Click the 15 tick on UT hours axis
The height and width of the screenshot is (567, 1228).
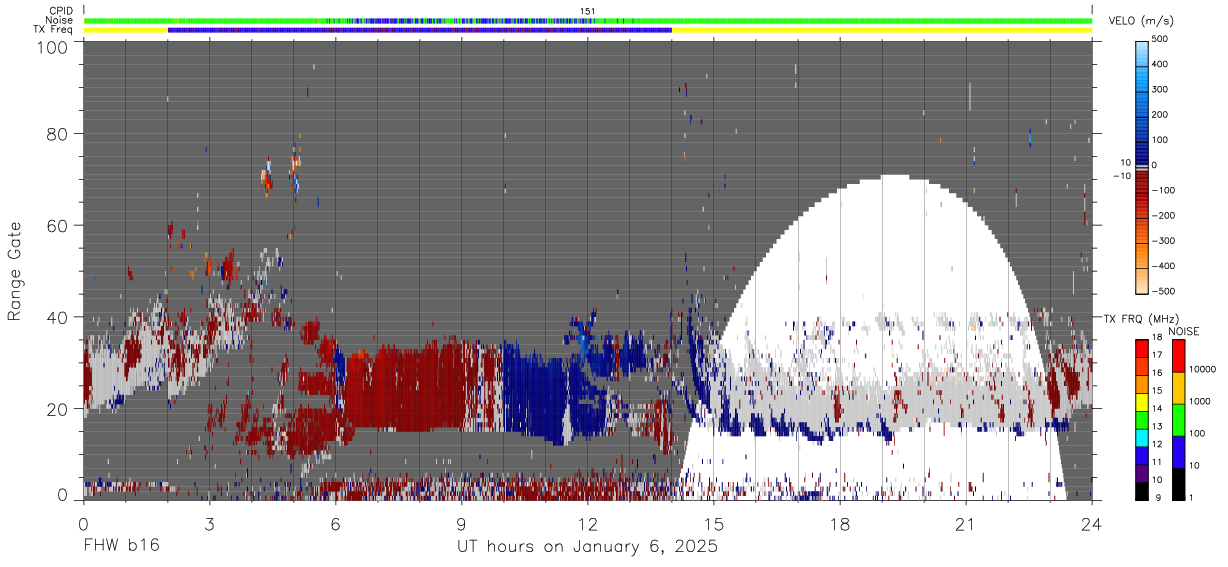(714, 524)
